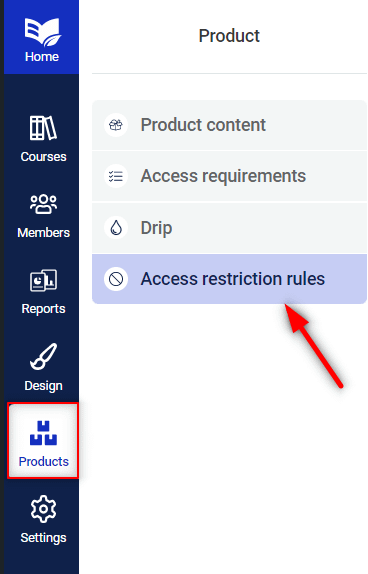Switch to the Access requirements tab
Image resolution: width=368 pixels, height=574 pixels.
pyautogui.click(x=229, y=176)
